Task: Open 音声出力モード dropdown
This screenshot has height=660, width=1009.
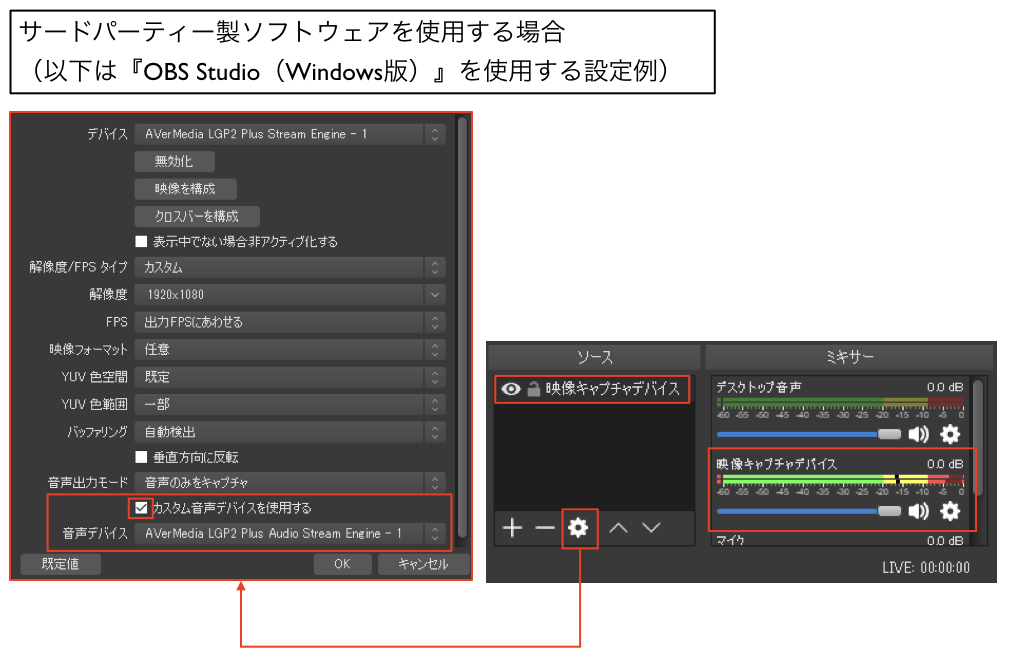Action: pos(290,482)
